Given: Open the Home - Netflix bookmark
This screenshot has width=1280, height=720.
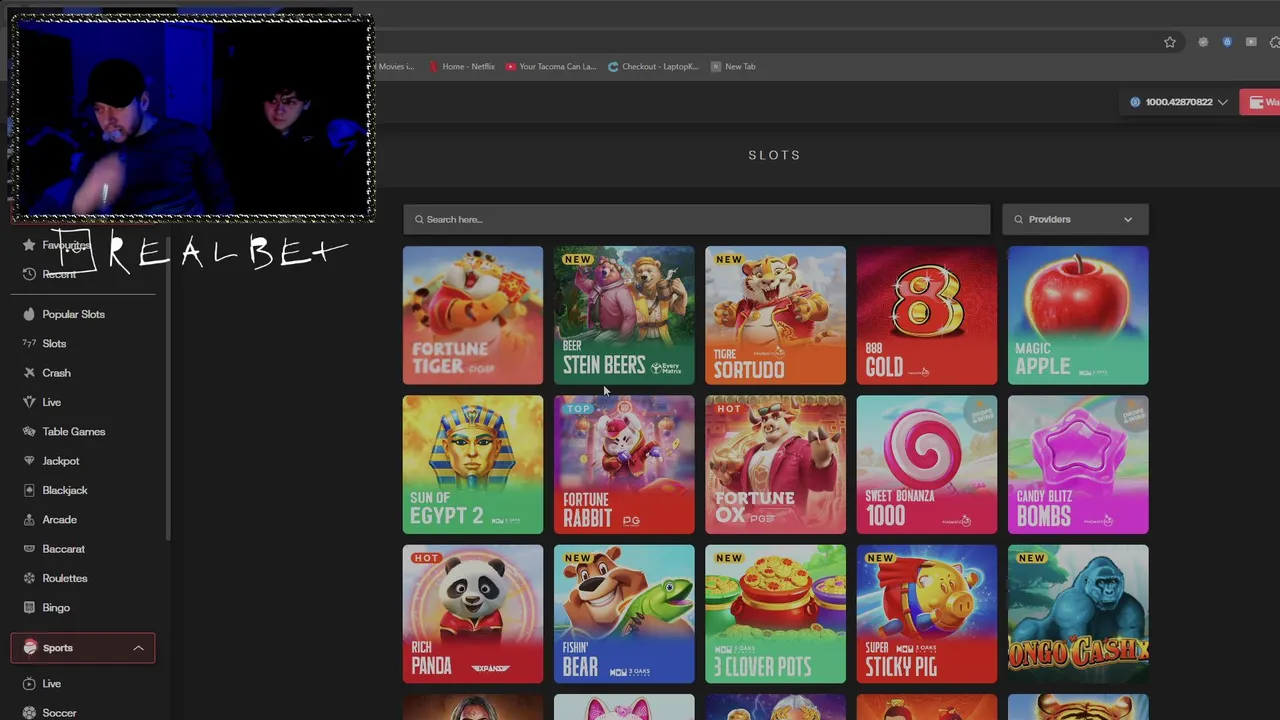Looking at the screenshot, I should point(461,66).
